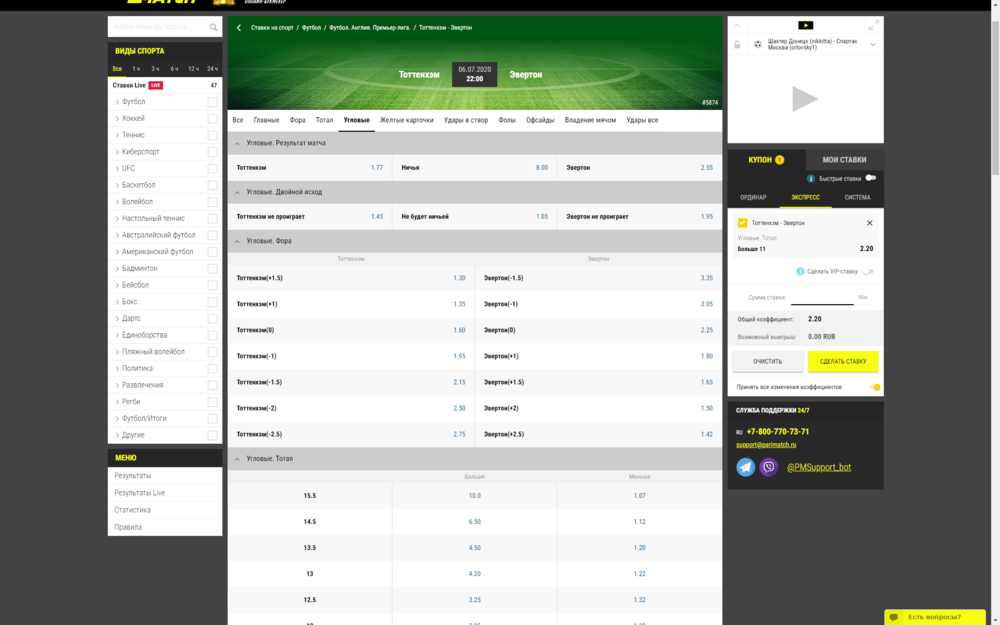Click the LIVE badge next to Ставки Live

click(156, 85)
